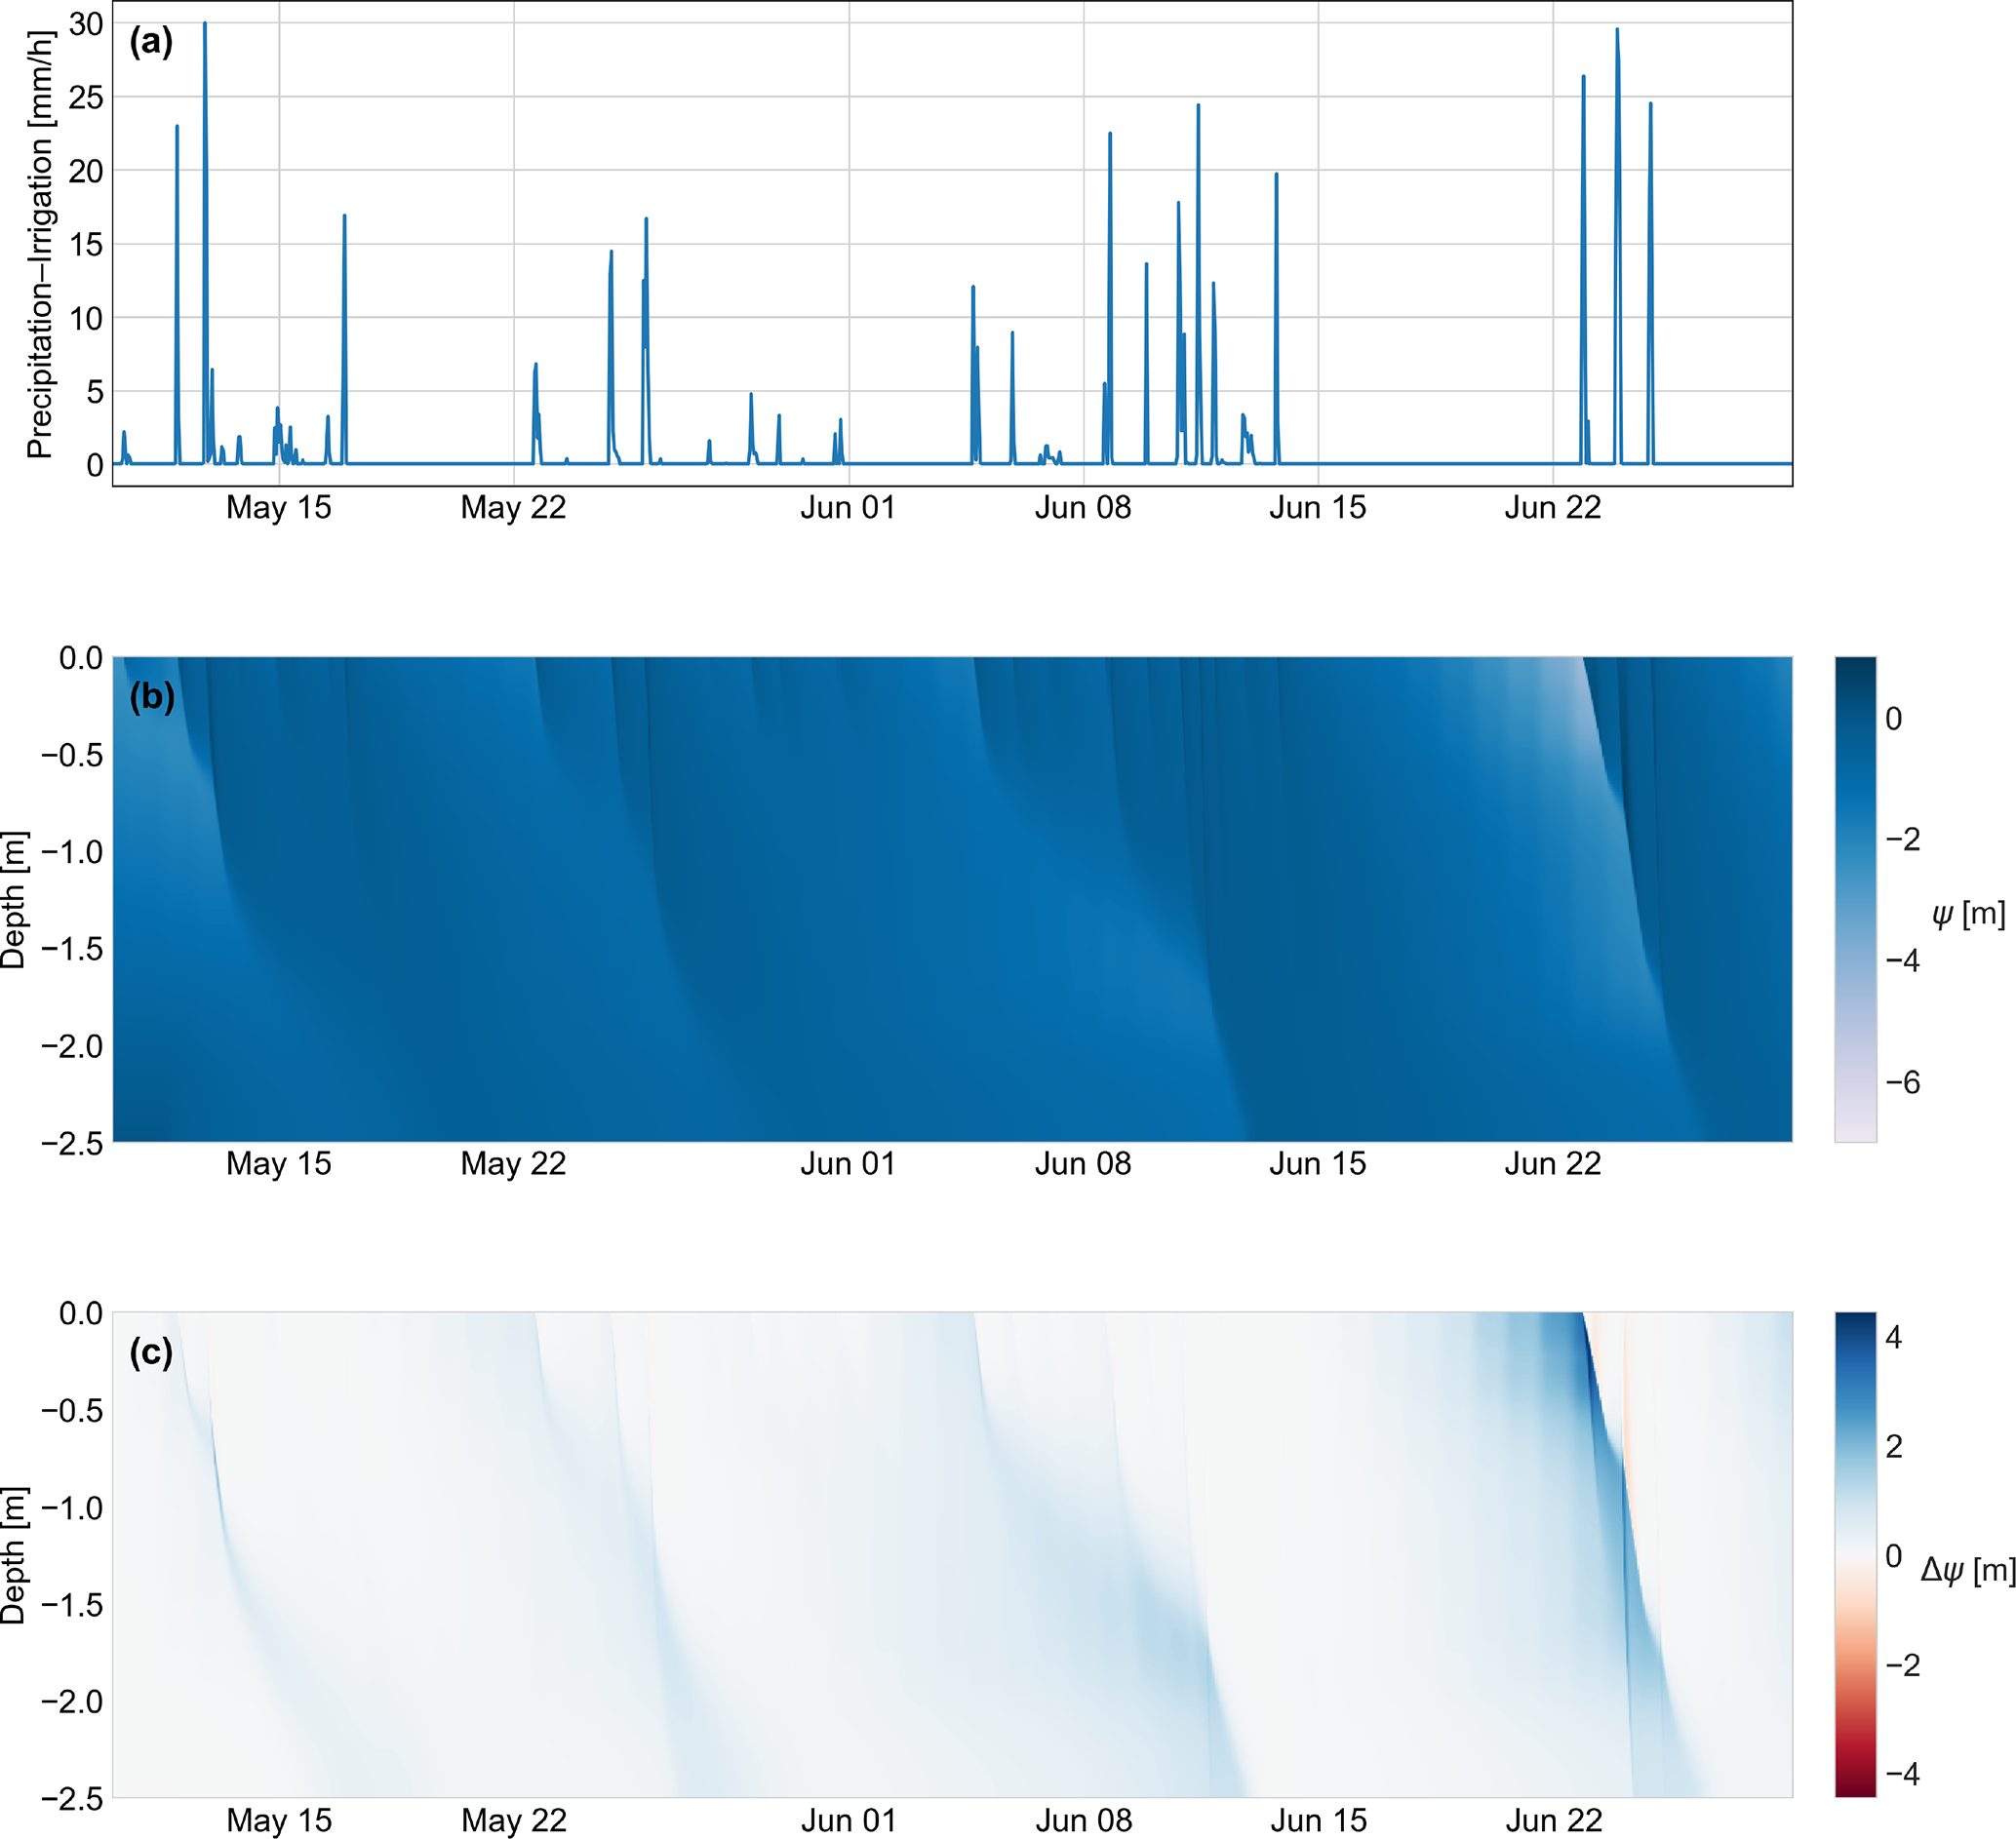This screenshot has width=2016, height=1839.
Task: Click the May 22 tick label under panel b
Action: [x=513, y=1164]
